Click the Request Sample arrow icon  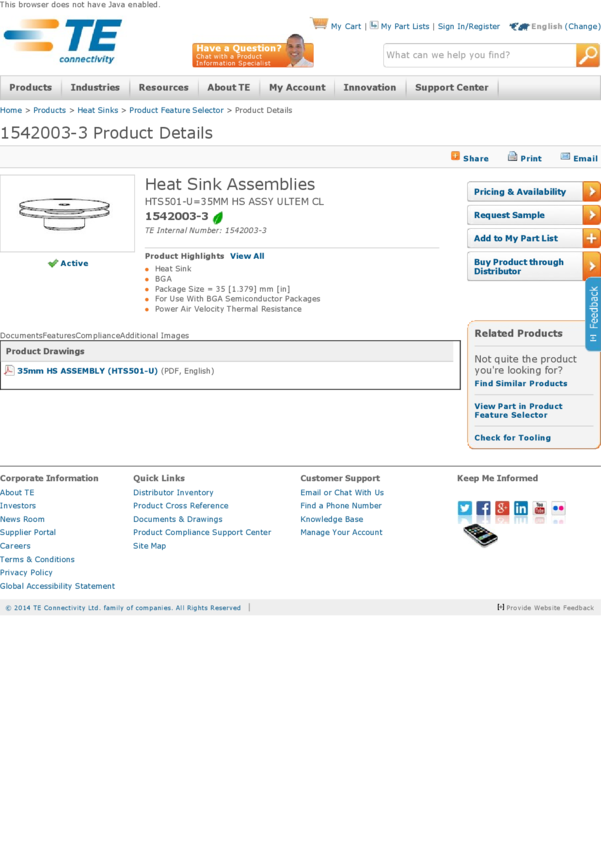591,215
